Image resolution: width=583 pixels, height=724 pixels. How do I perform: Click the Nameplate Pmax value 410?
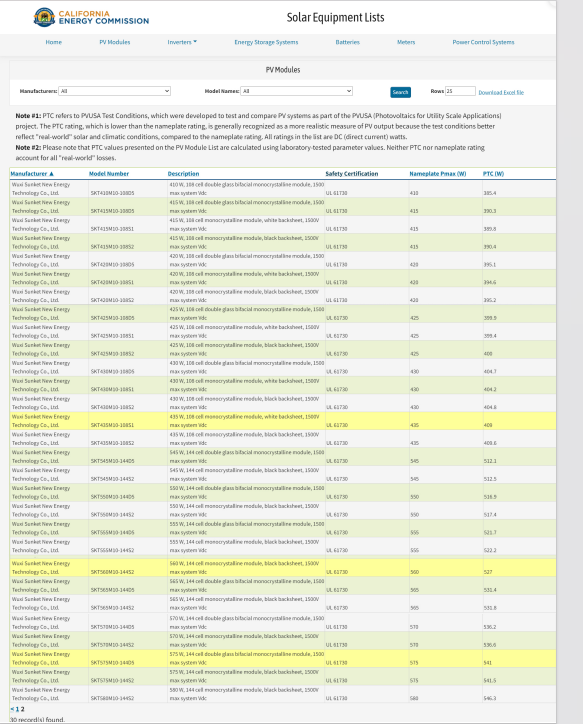pos(414,193)
